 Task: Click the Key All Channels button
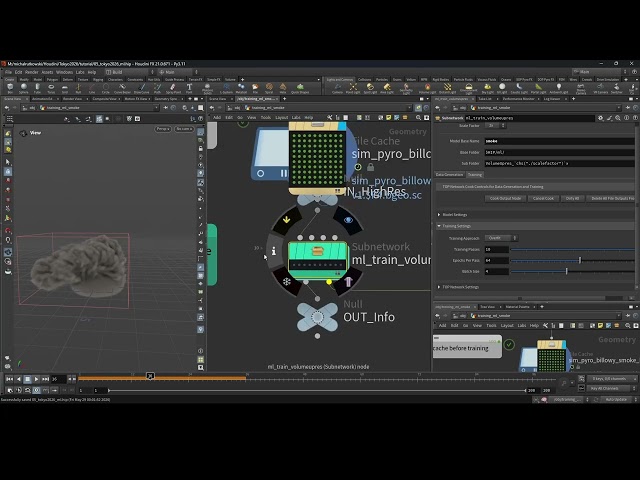click(x=608, y=389)
